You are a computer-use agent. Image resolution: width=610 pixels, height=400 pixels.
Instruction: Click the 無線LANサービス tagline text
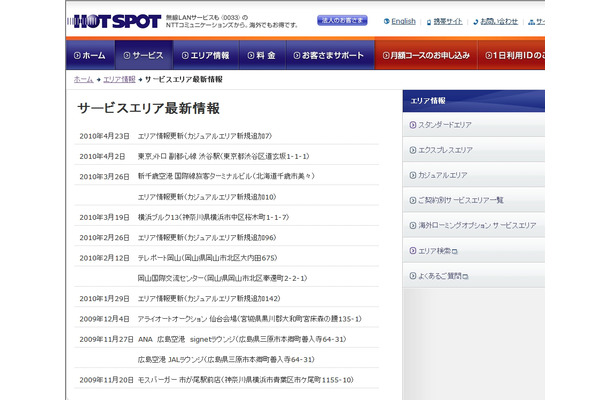[x=232, y=21]
